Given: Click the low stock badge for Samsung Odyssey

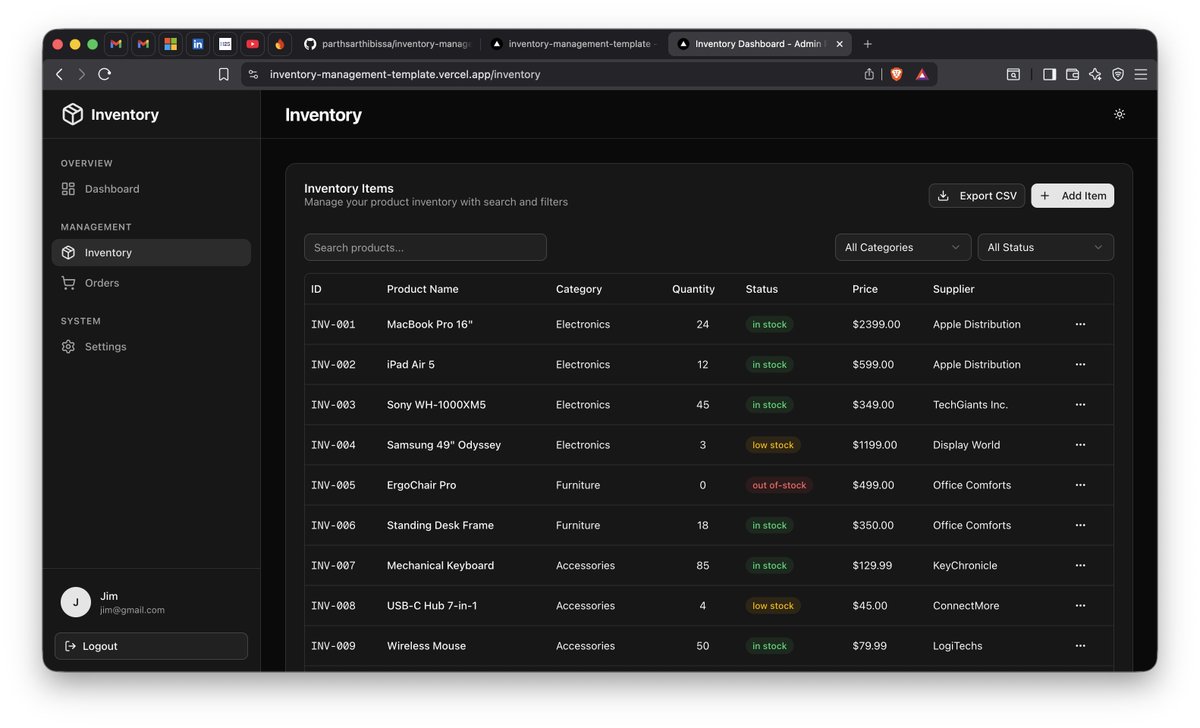Looking at the screenshot, I should point(773,445).
